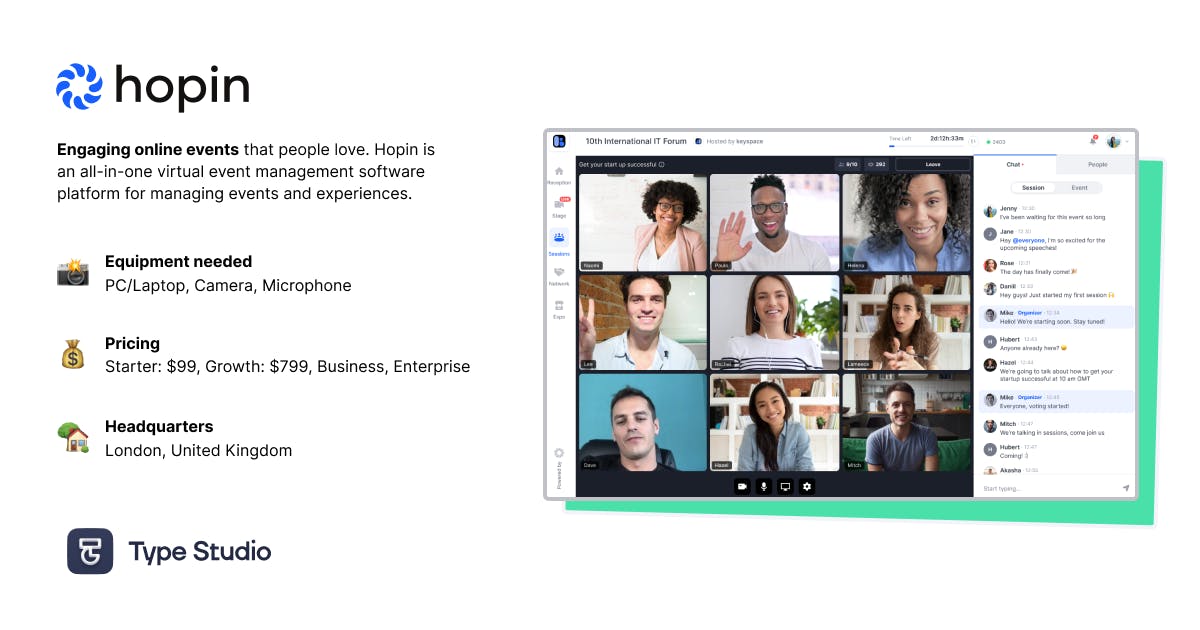
Task: Click the Powered by Hopin icon in sidebar
Action: pos(559,453)
